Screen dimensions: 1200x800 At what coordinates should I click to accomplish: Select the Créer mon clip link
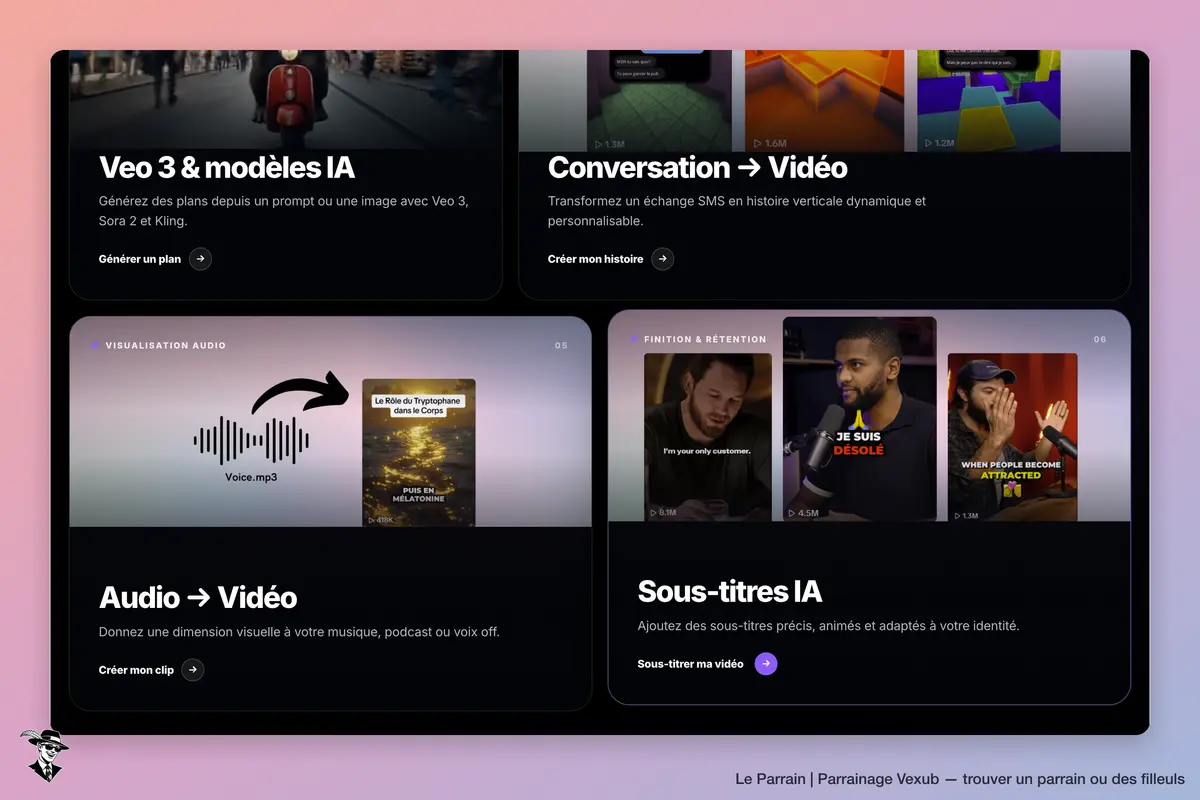click(136, 670)
